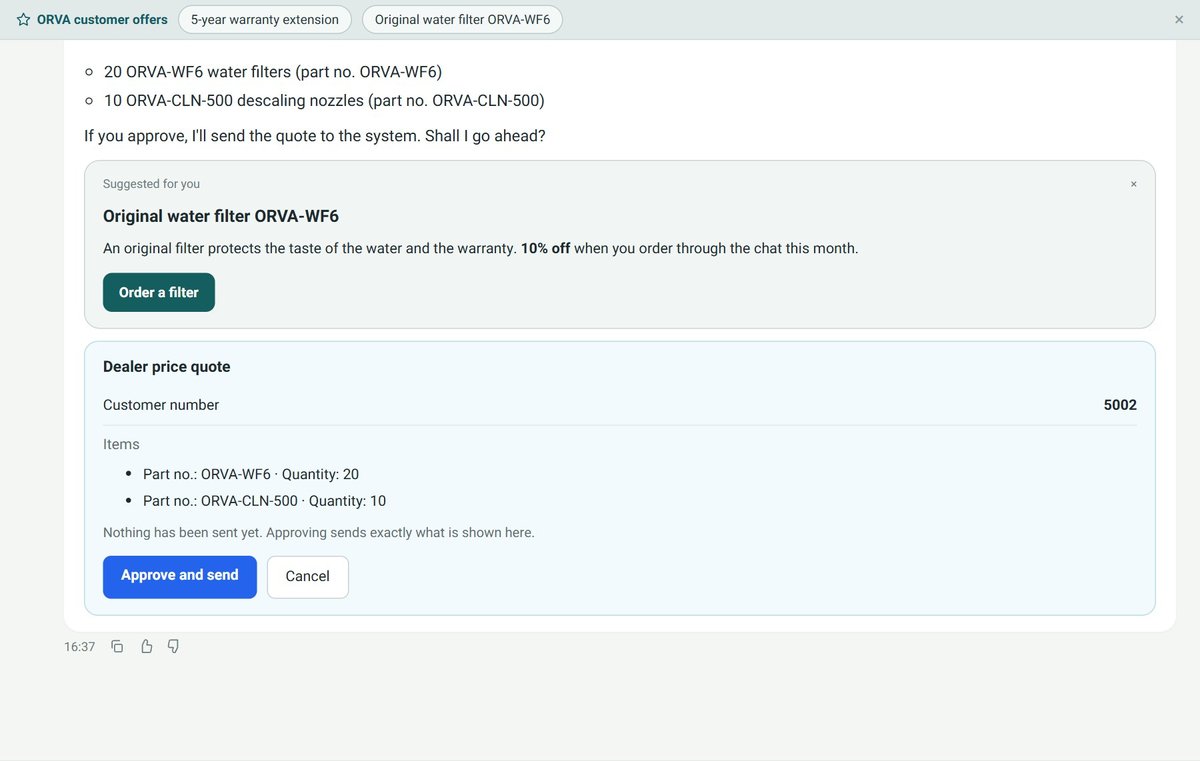
Task: Click the 10 ORVA-CLN-500 descaling nozzles bullet
Action: [x=324, y=100]
